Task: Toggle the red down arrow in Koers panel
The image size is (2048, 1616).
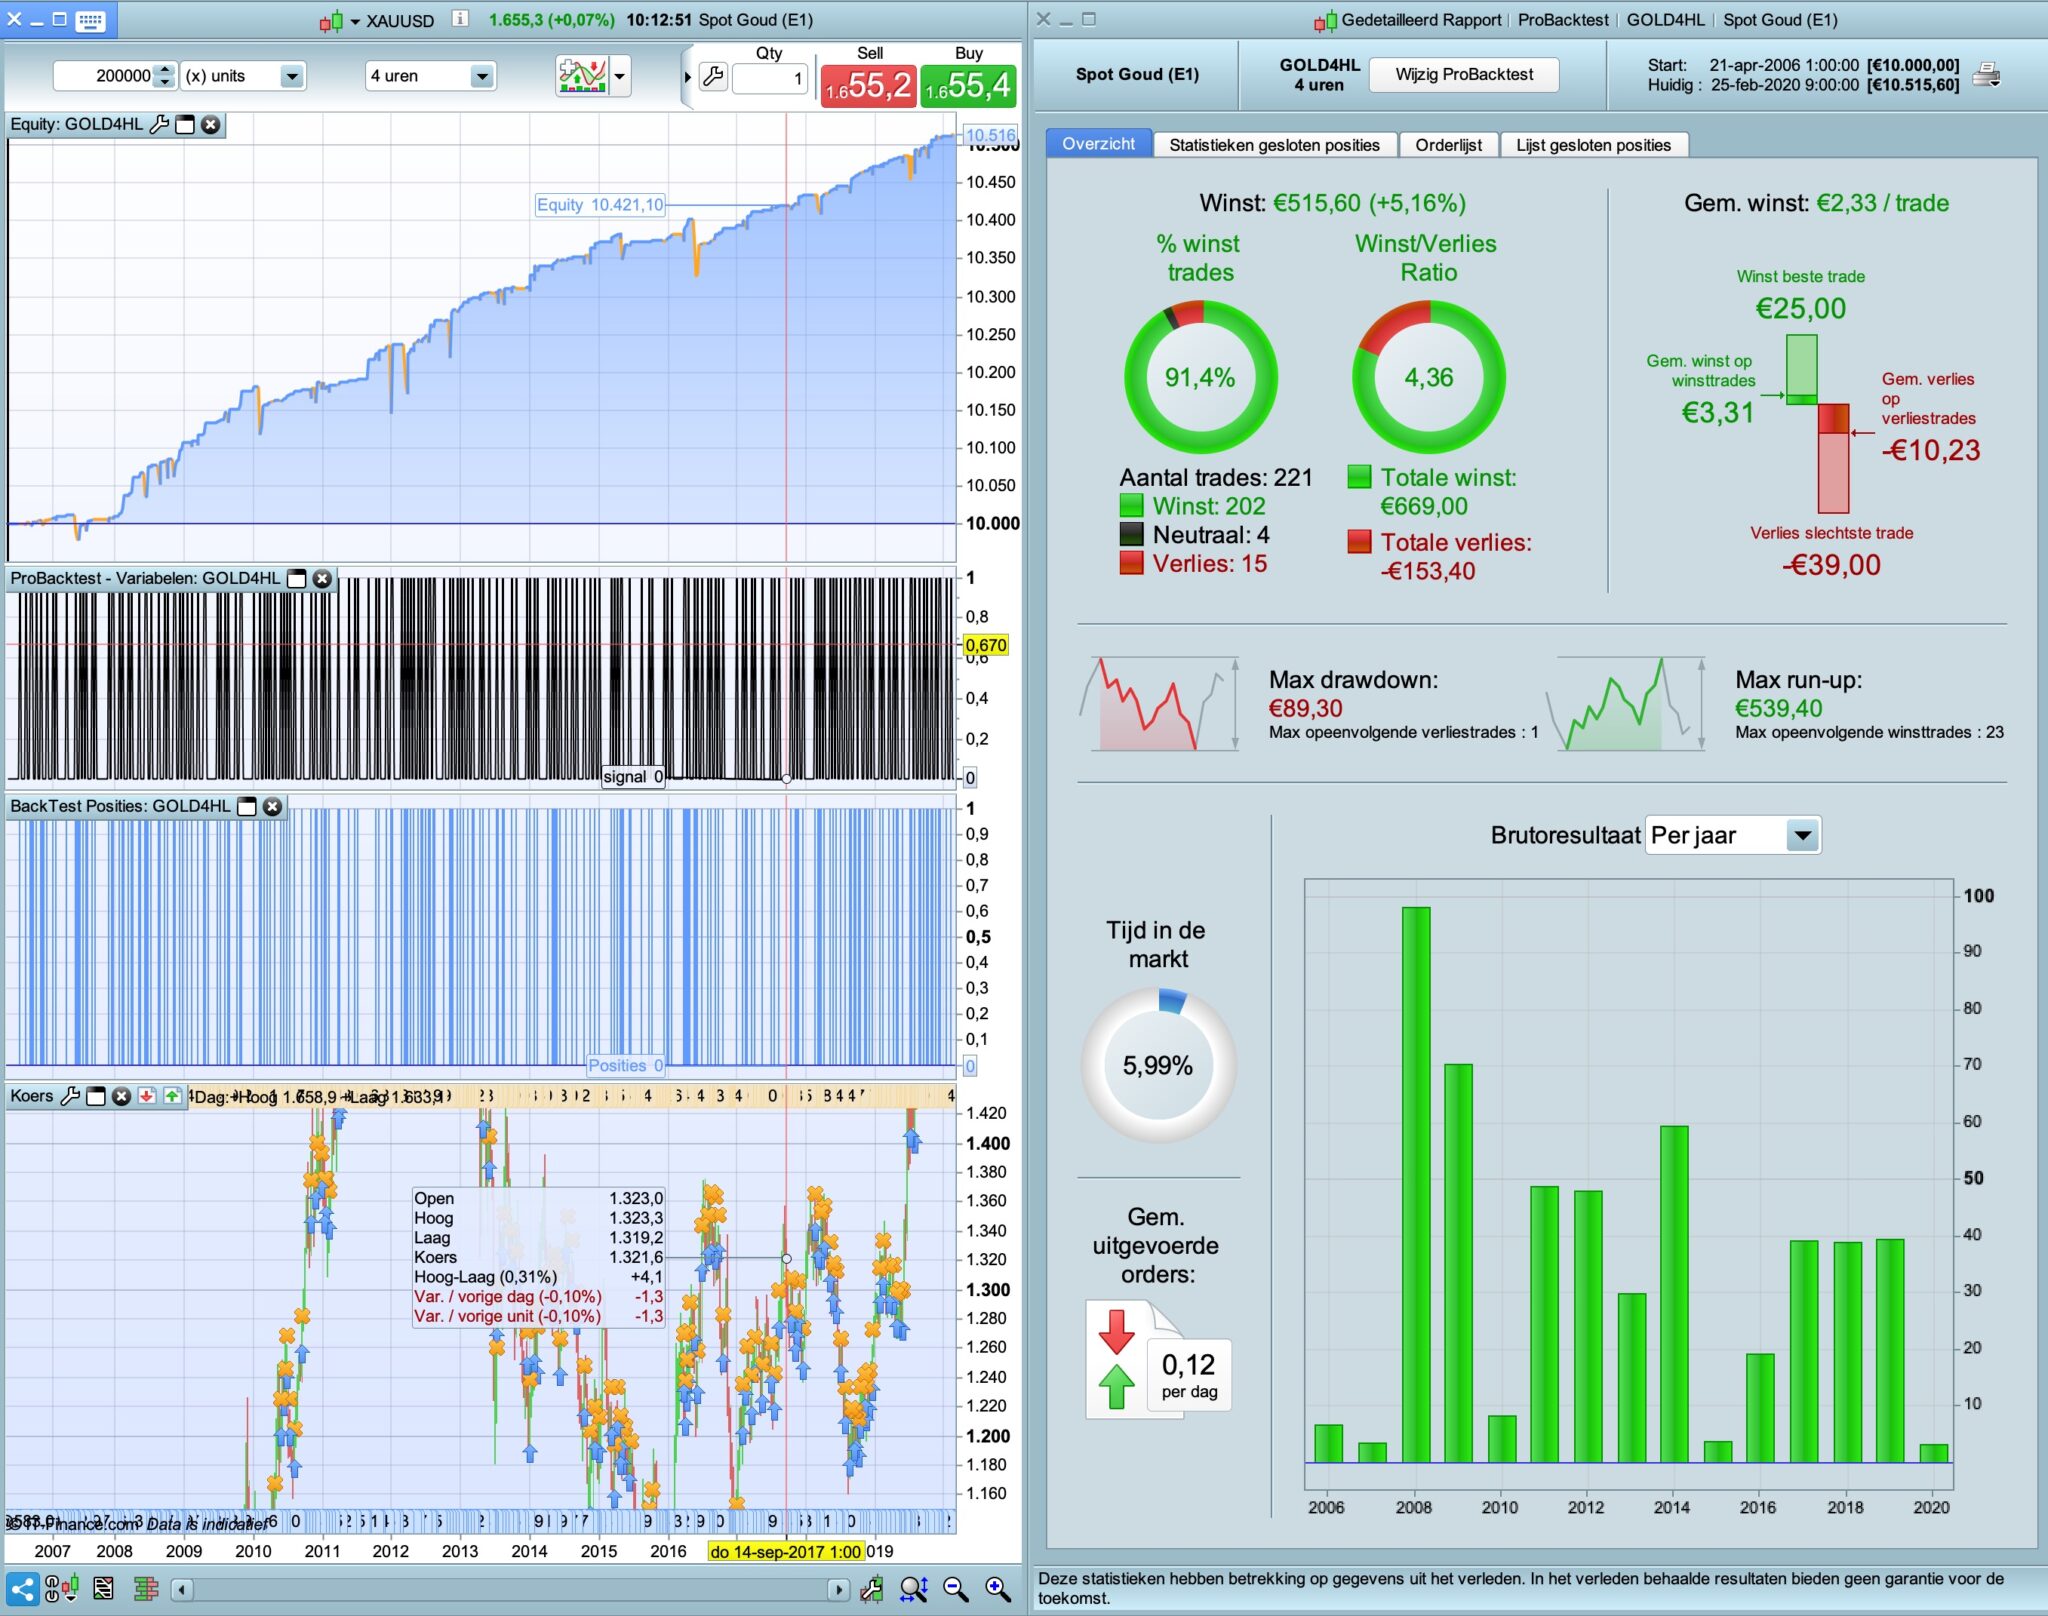Action: click(x=147, y=1096)
